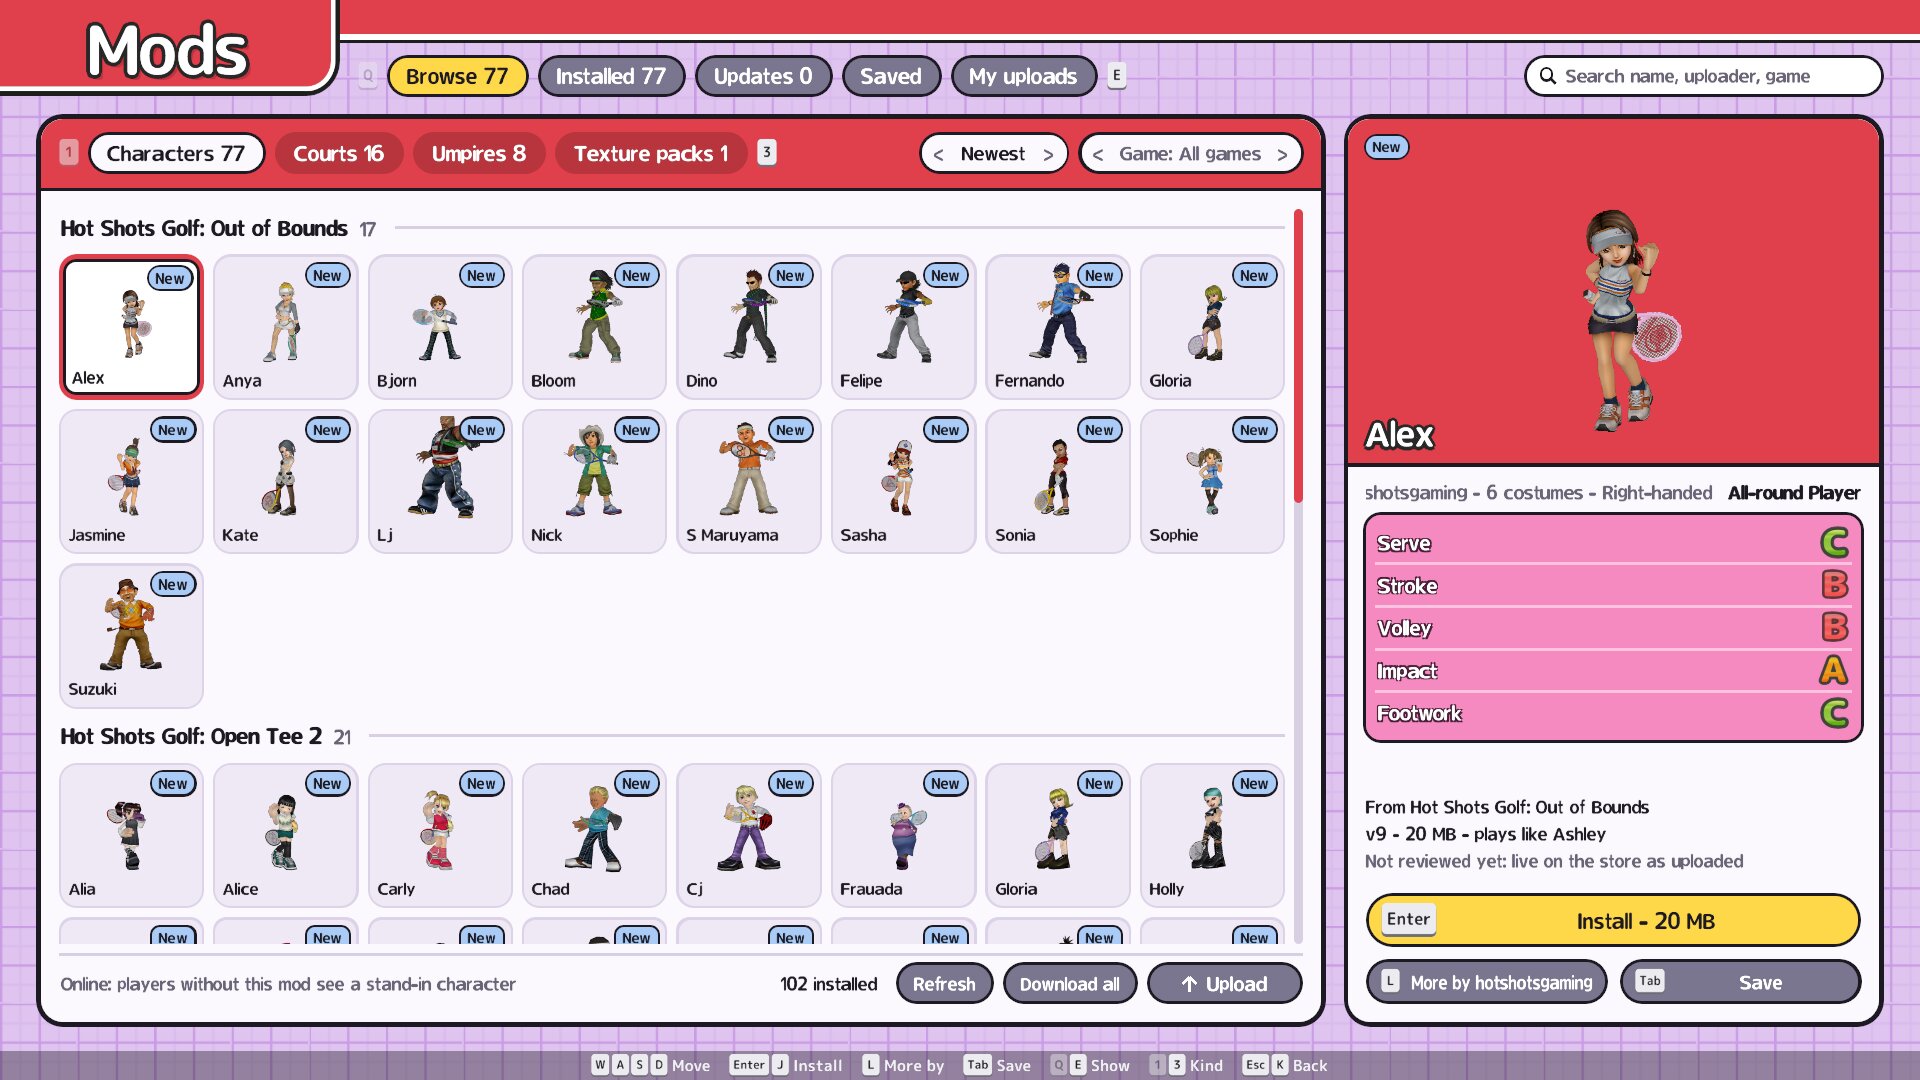Select the Open Tee 2 Gloria card
1920x1080 pixels.
click(x=1058, y=835)
